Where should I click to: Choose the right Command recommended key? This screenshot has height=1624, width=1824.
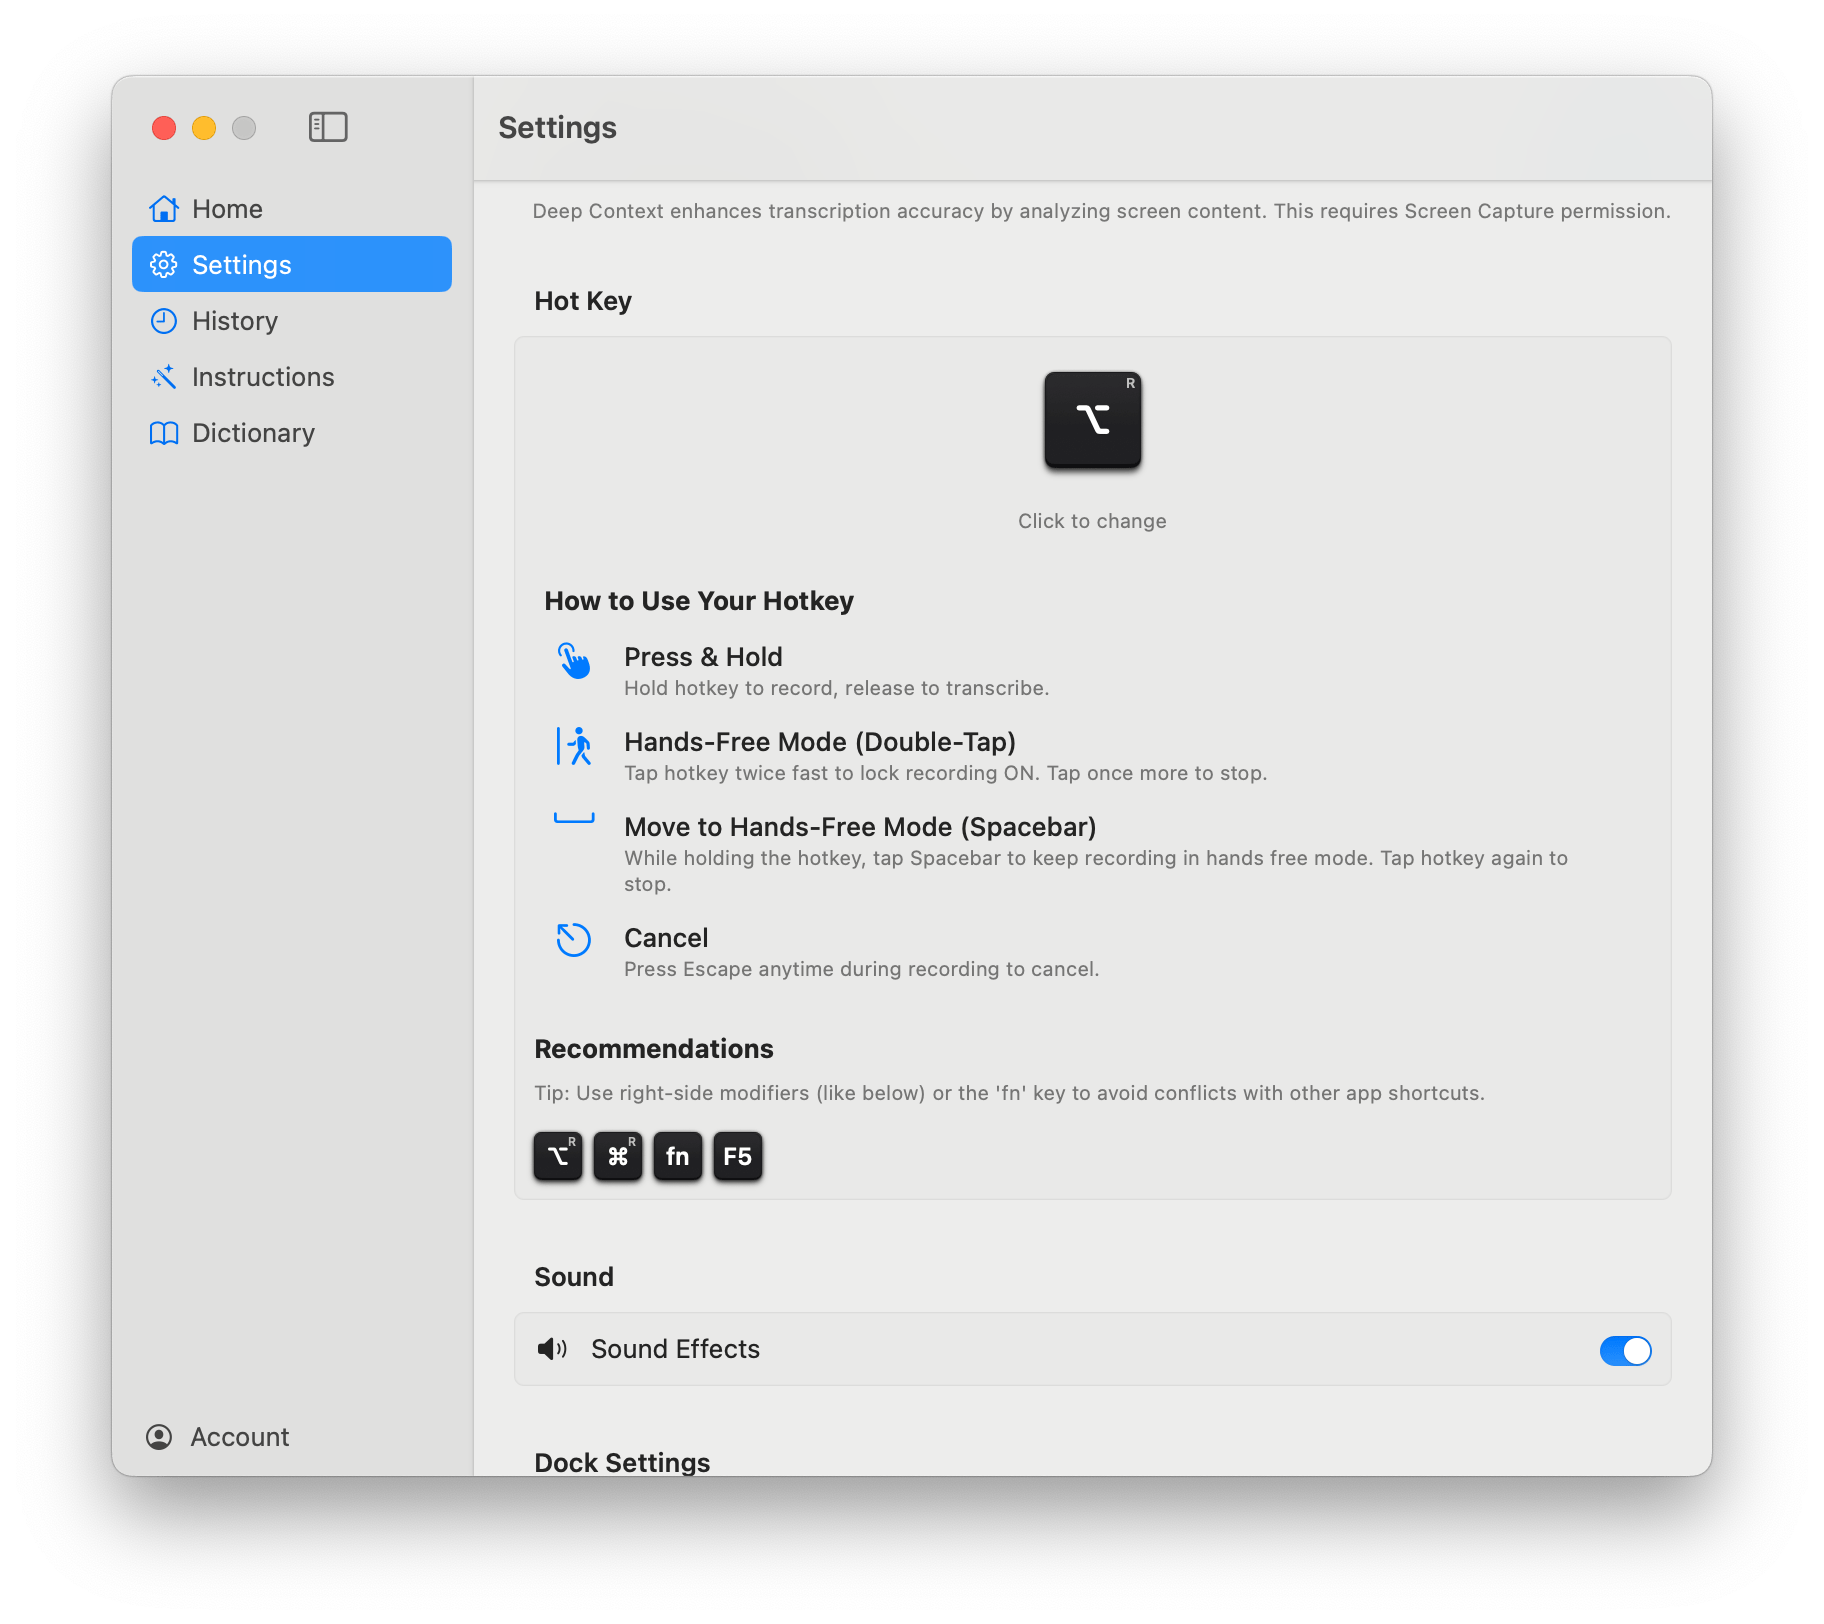click(x=618, y=1156)
